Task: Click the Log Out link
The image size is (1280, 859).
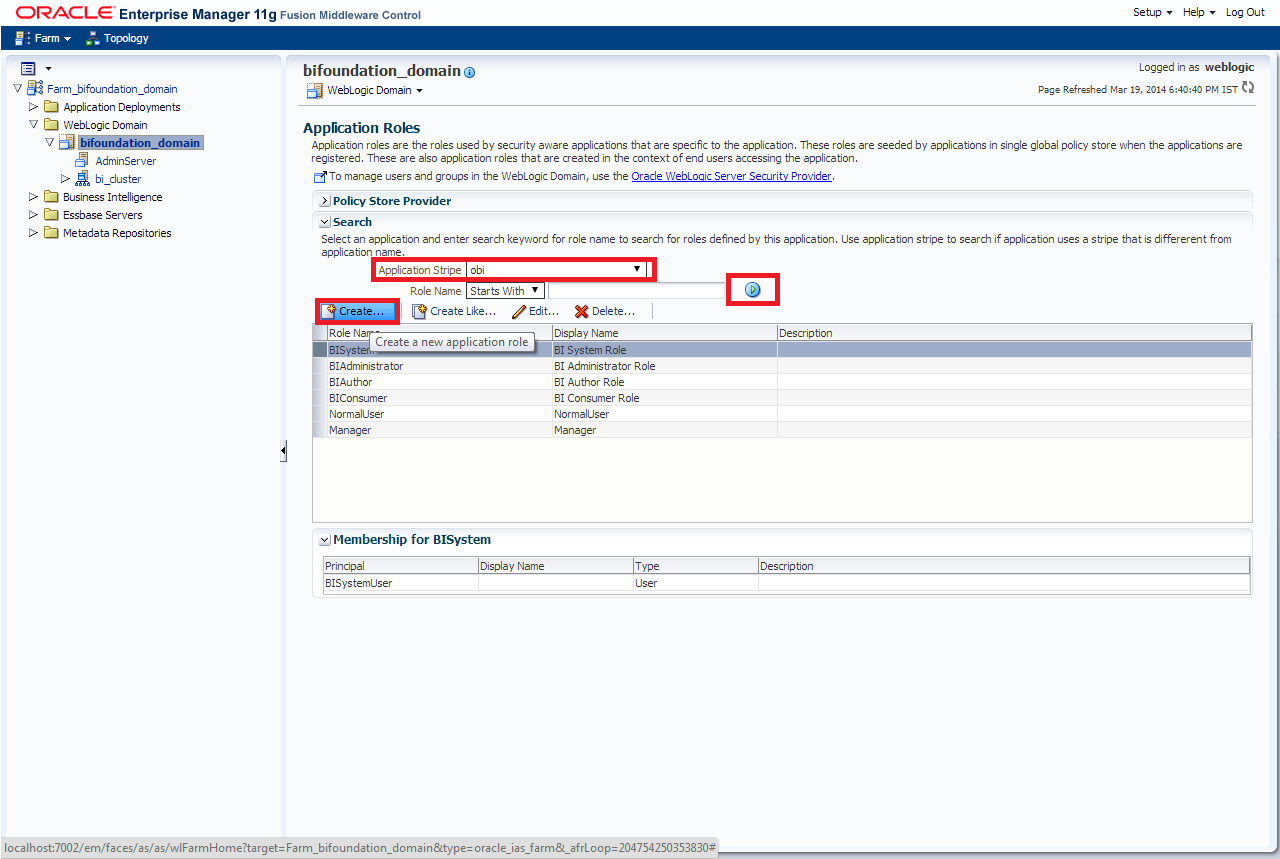Action: tap(1245, 12)
